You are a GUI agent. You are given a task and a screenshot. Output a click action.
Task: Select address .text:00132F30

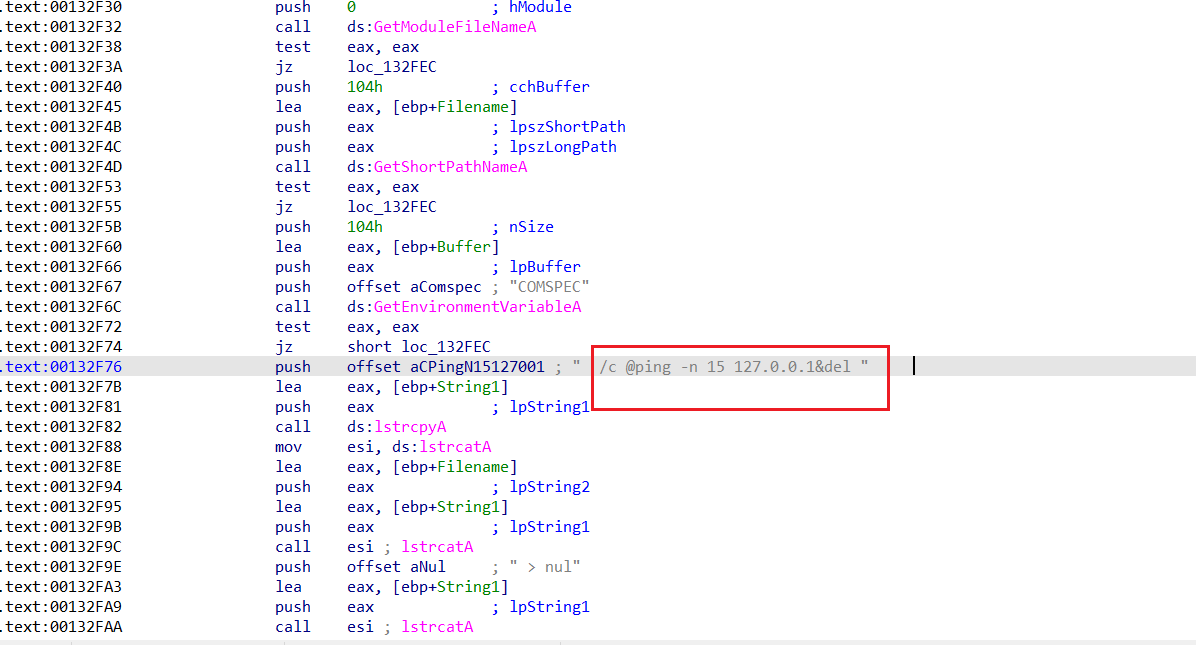click(61, 8)
